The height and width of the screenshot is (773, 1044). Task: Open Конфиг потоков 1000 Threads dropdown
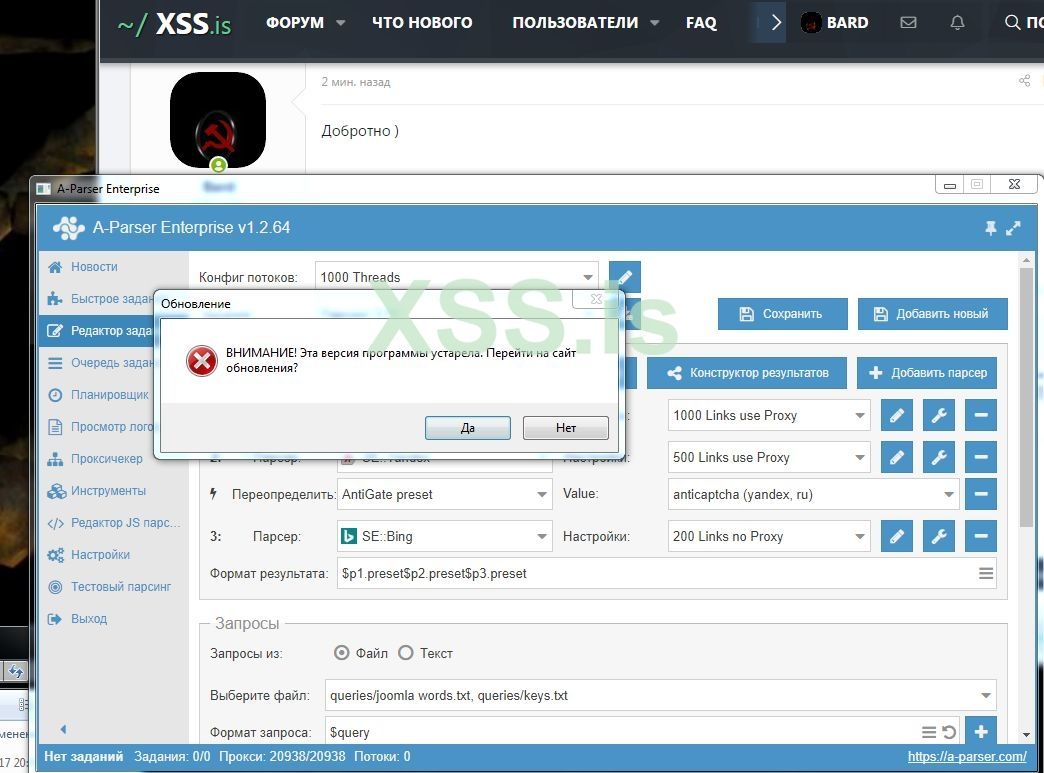point(456,277)
